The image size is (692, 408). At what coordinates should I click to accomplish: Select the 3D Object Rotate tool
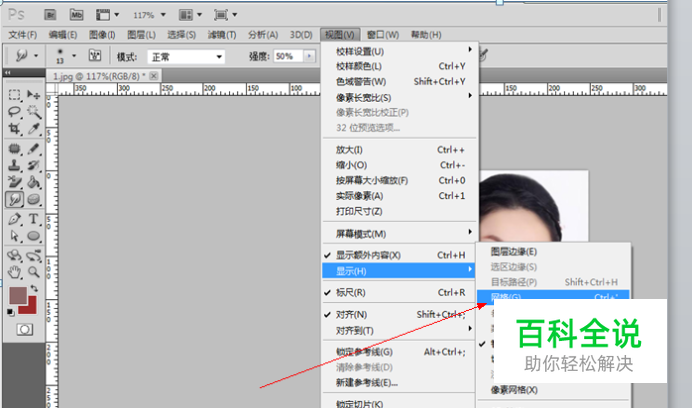(14, 256)
